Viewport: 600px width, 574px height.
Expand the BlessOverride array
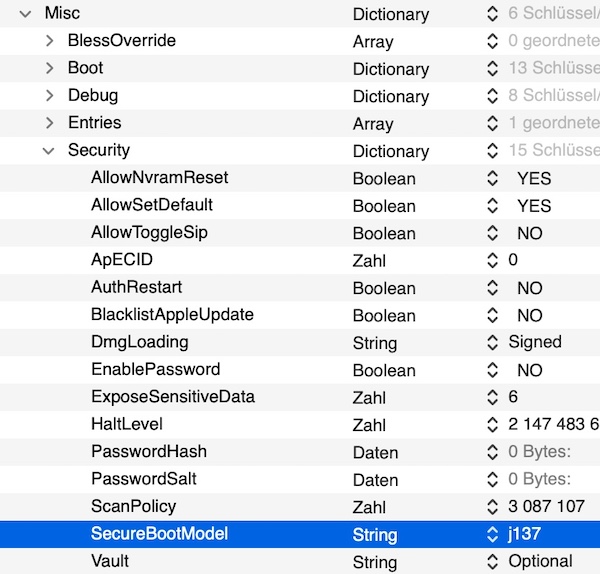49,41
